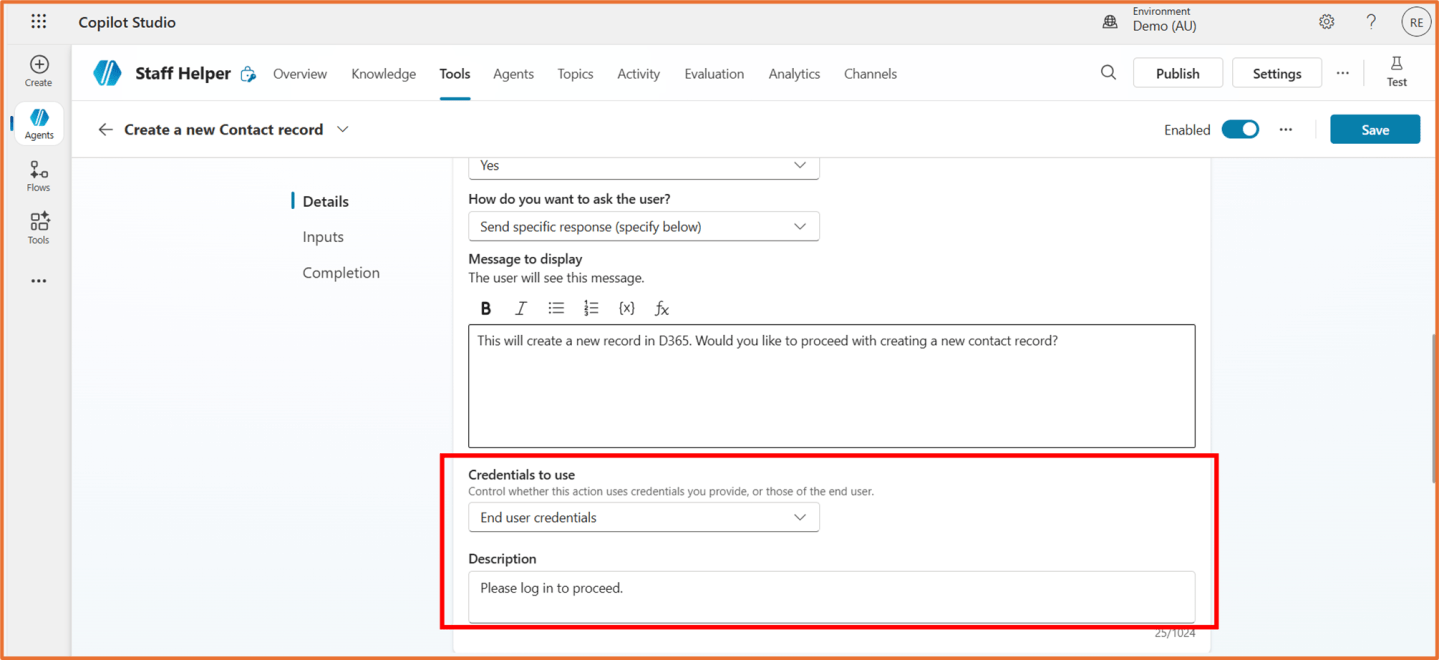1439x660 pixels.
Task: Open the app launcher waffle icon
Action: pos(38,22)
